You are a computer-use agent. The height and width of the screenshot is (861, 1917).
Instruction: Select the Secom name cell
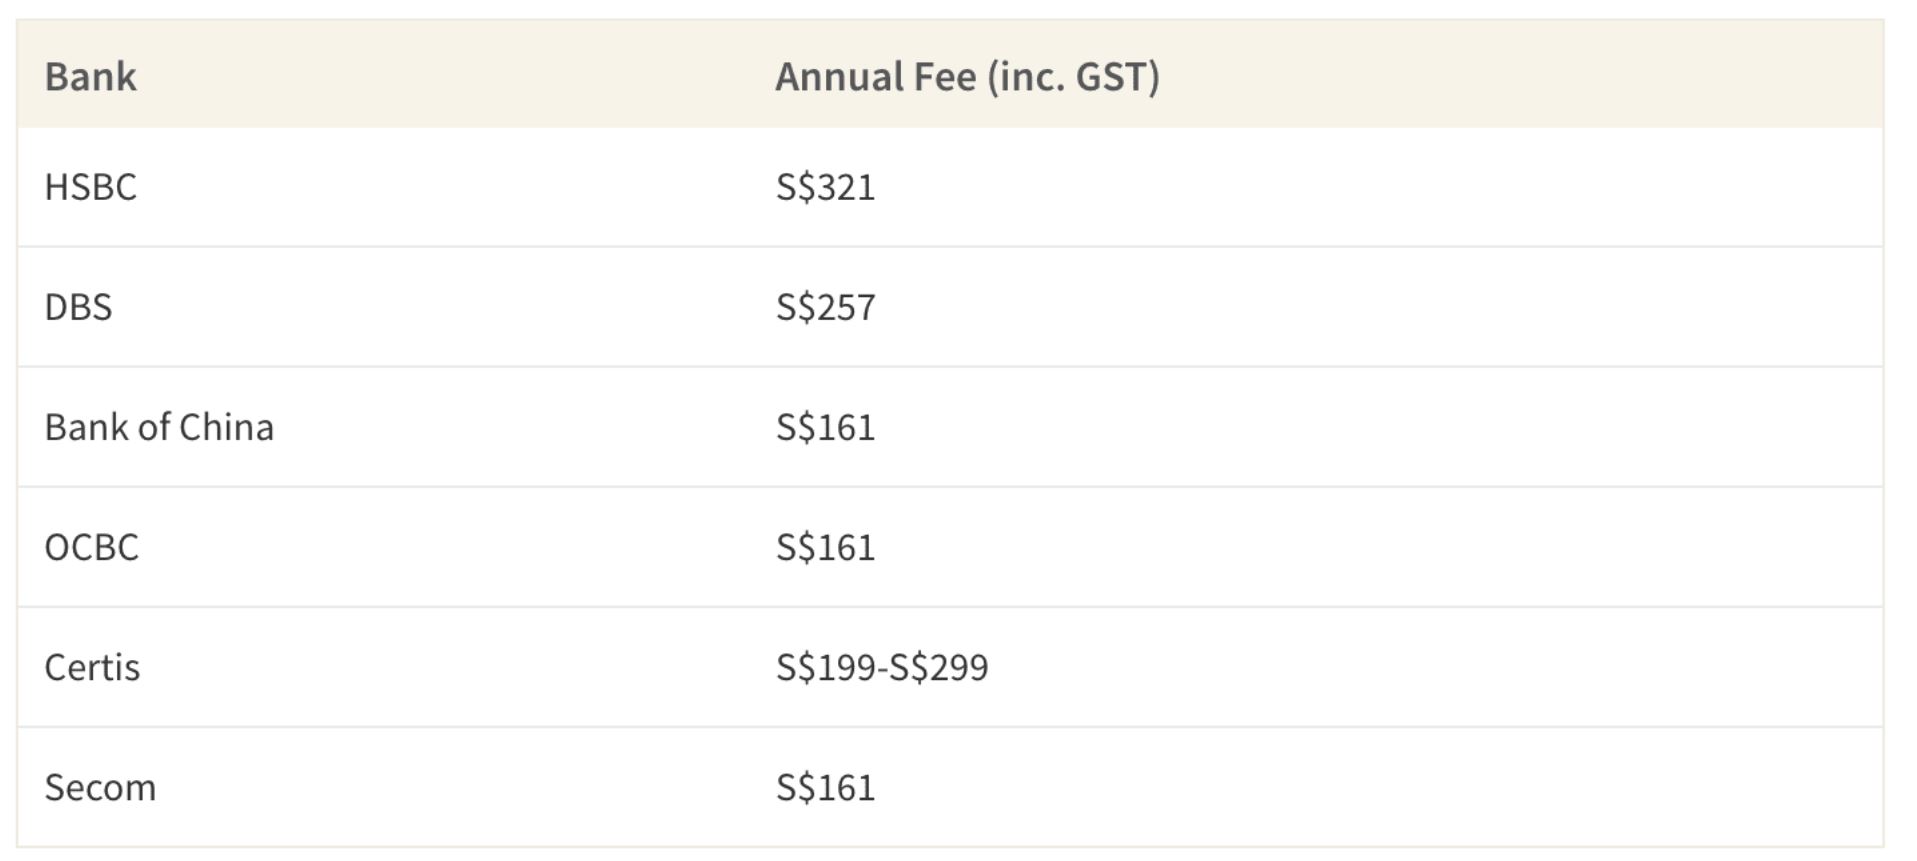pos(100,788)
